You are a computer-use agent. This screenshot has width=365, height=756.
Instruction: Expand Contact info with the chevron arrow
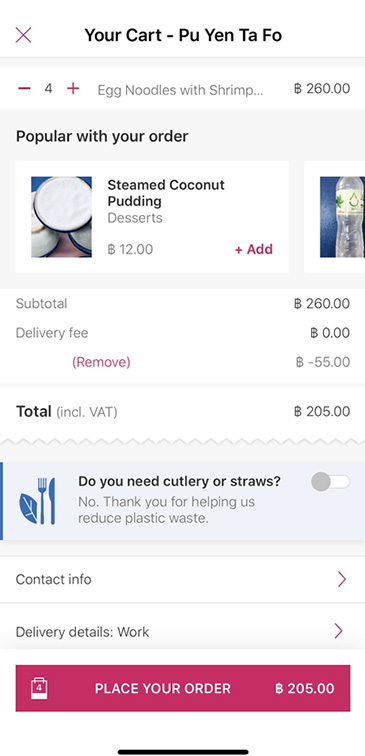click(342, 579)
